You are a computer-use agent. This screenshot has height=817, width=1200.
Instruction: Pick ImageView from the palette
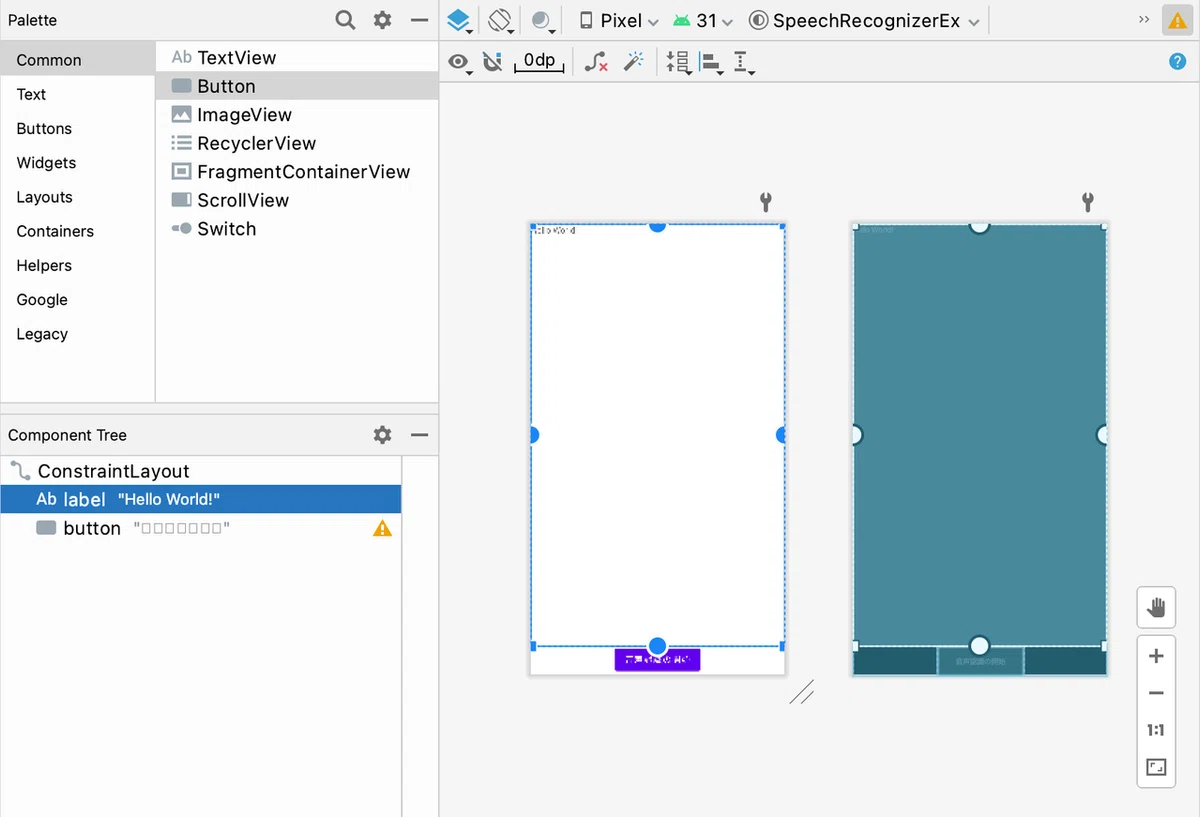[297, 115]
